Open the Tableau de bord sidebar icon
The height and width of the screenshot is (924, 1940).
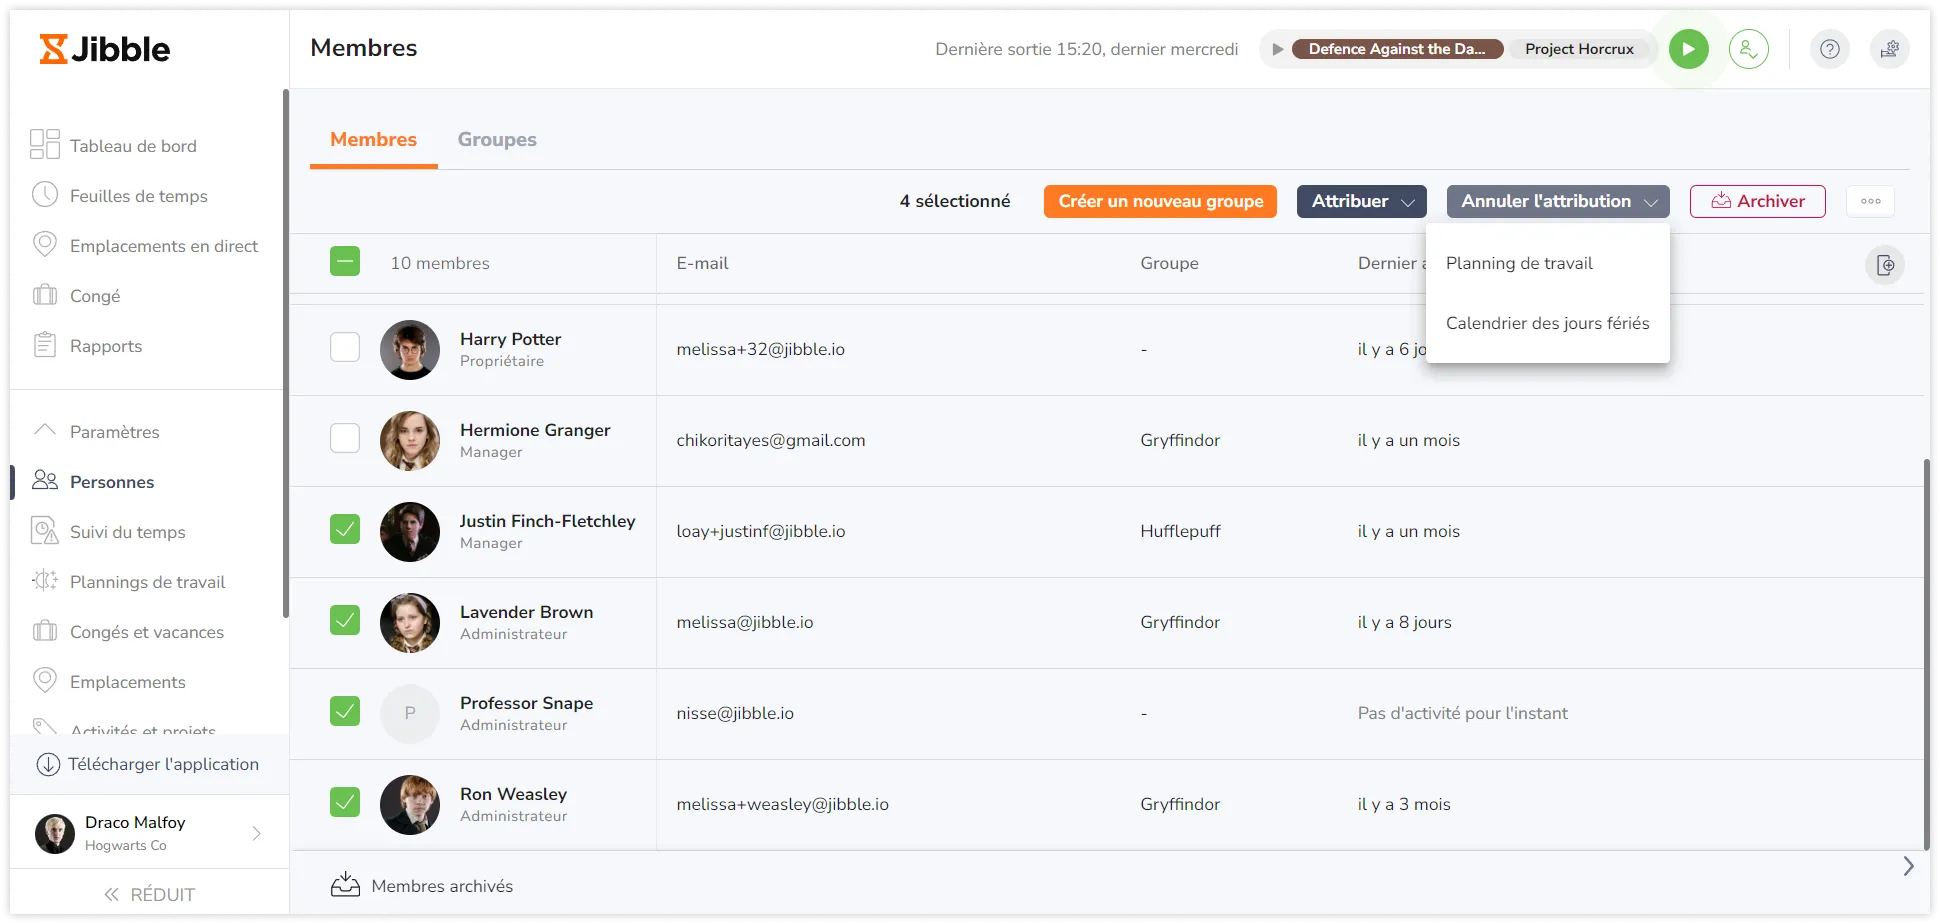tap(45, 145)
